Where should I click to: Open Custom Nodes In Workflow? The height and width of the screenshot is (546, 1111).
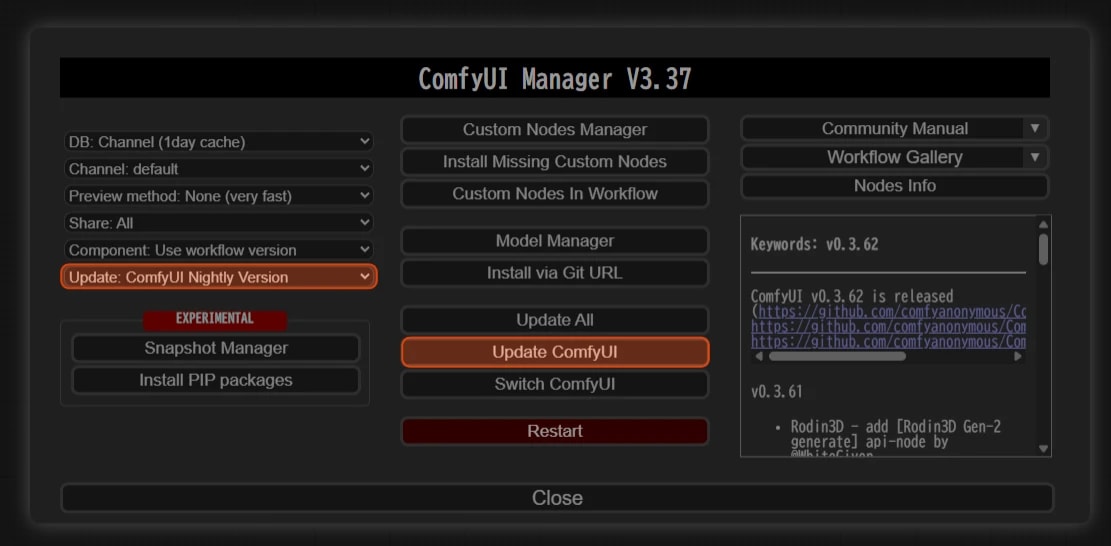tap(555, 193)
